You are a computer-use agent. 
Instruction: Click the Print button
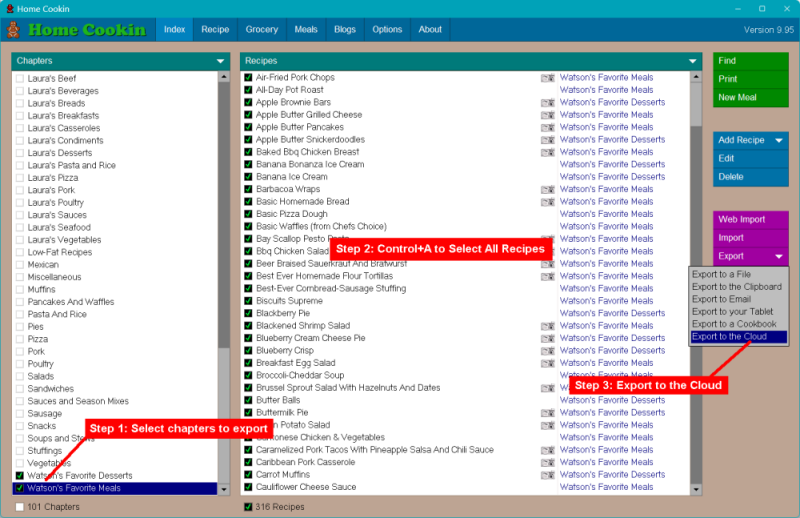751,79
